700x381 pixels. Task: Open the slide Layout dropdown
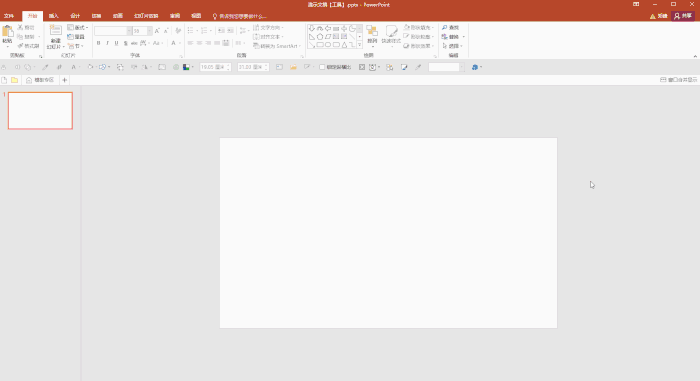pos(78,27)
